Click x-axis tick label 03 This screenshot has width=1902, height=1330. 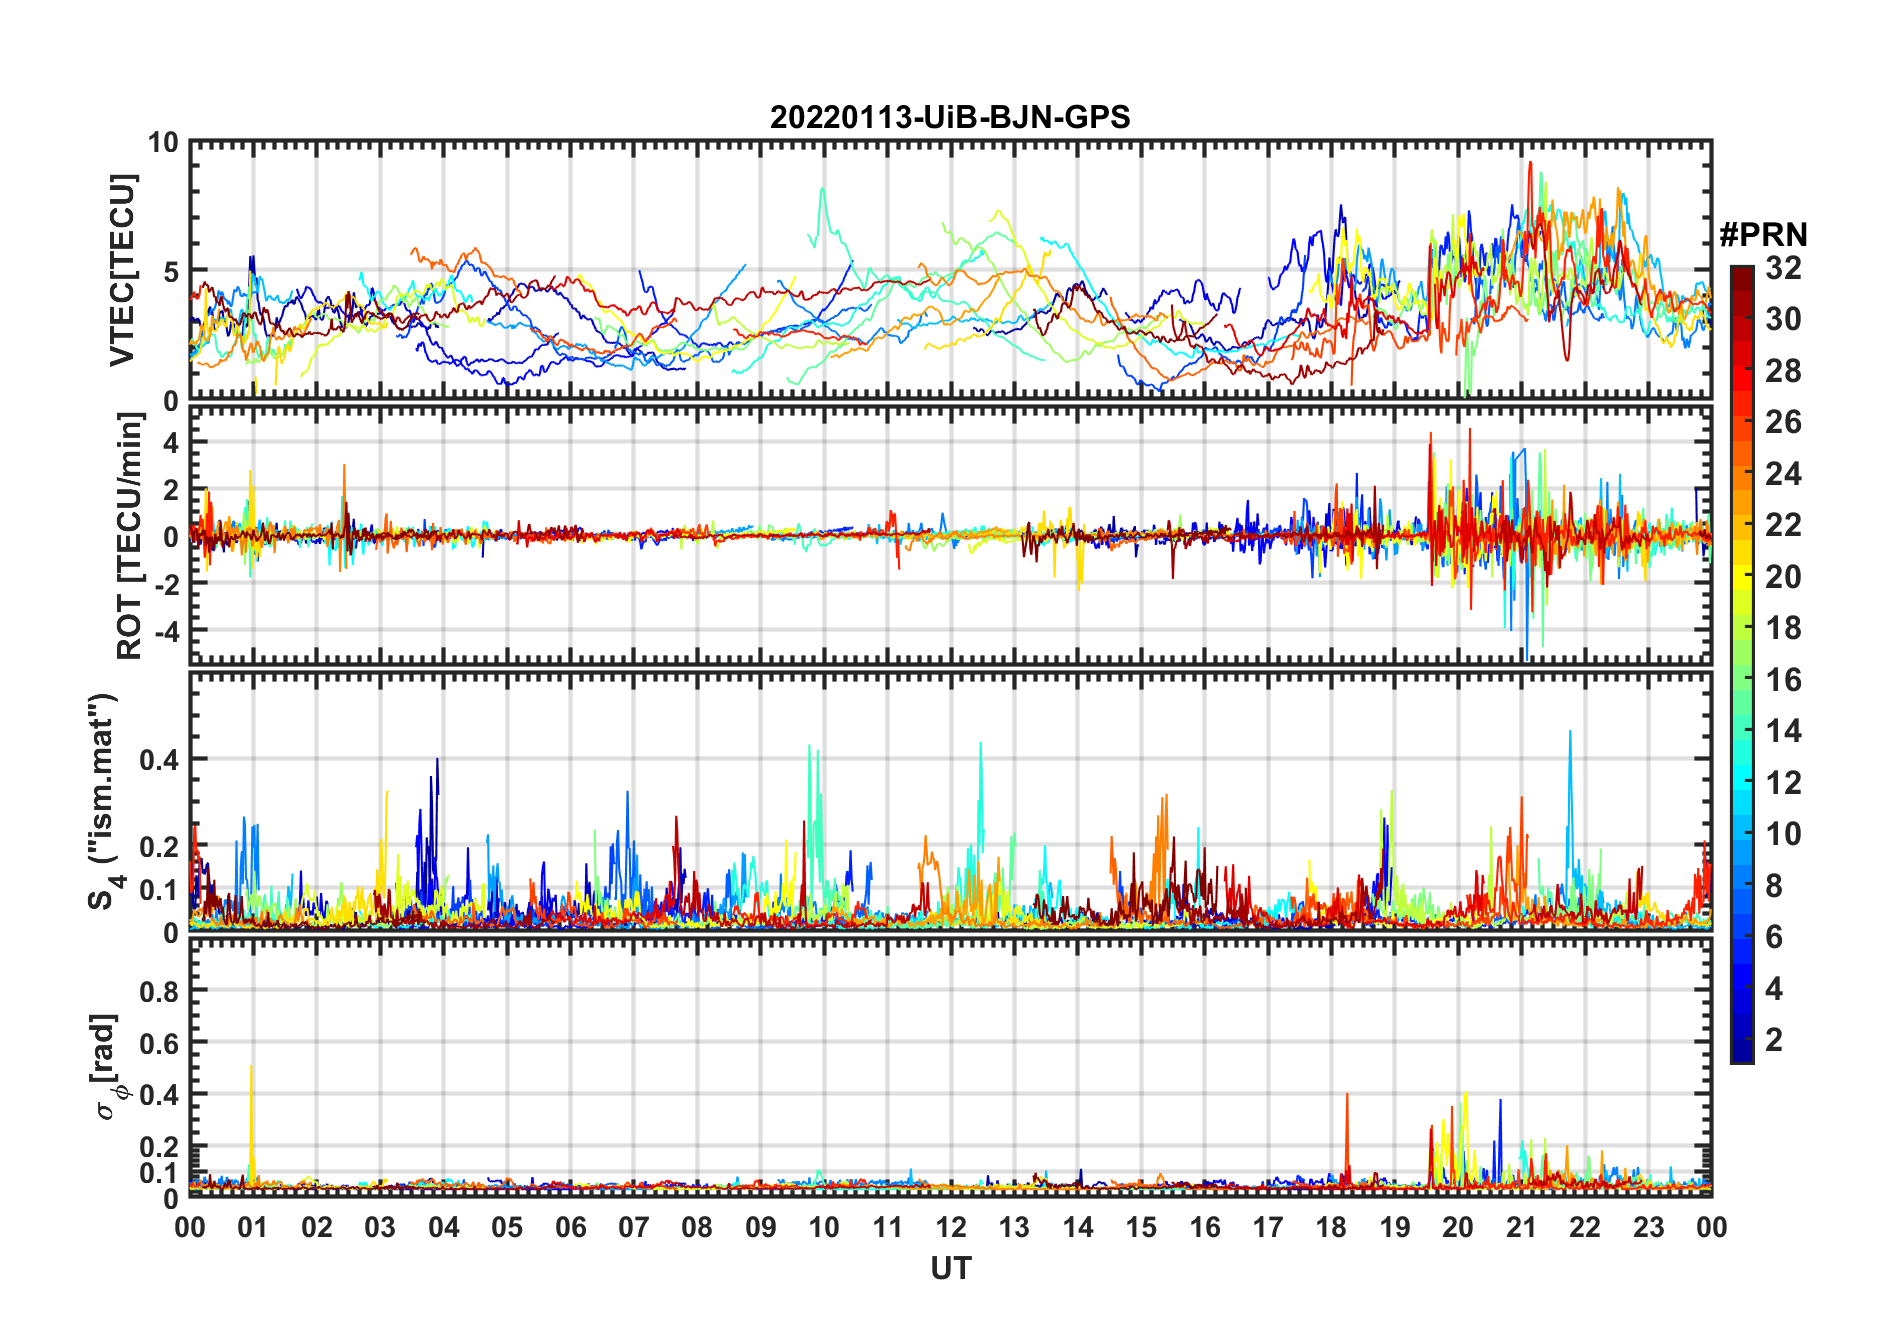pyautogui.click(x=380, y=1227)
